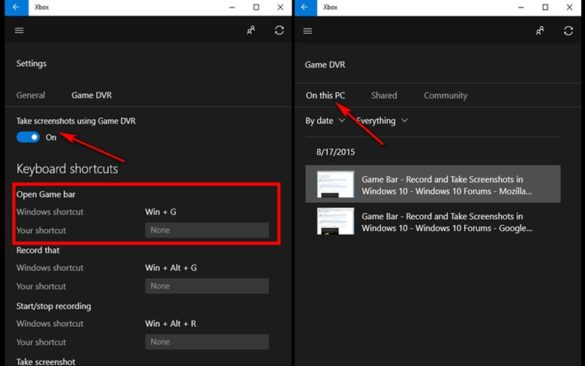Click the Record that label
The height and width of the screenshot is (366, 585).
38,250
